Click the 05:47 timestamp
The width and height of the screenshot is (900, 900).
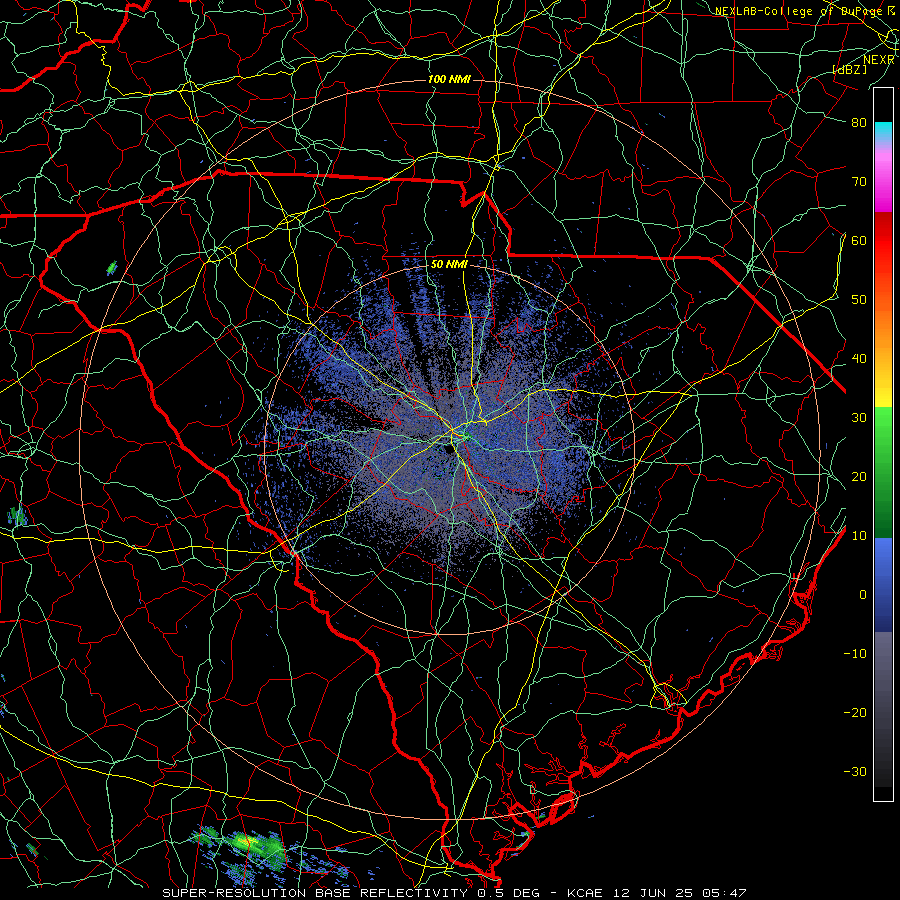click(x=726, y=893)
